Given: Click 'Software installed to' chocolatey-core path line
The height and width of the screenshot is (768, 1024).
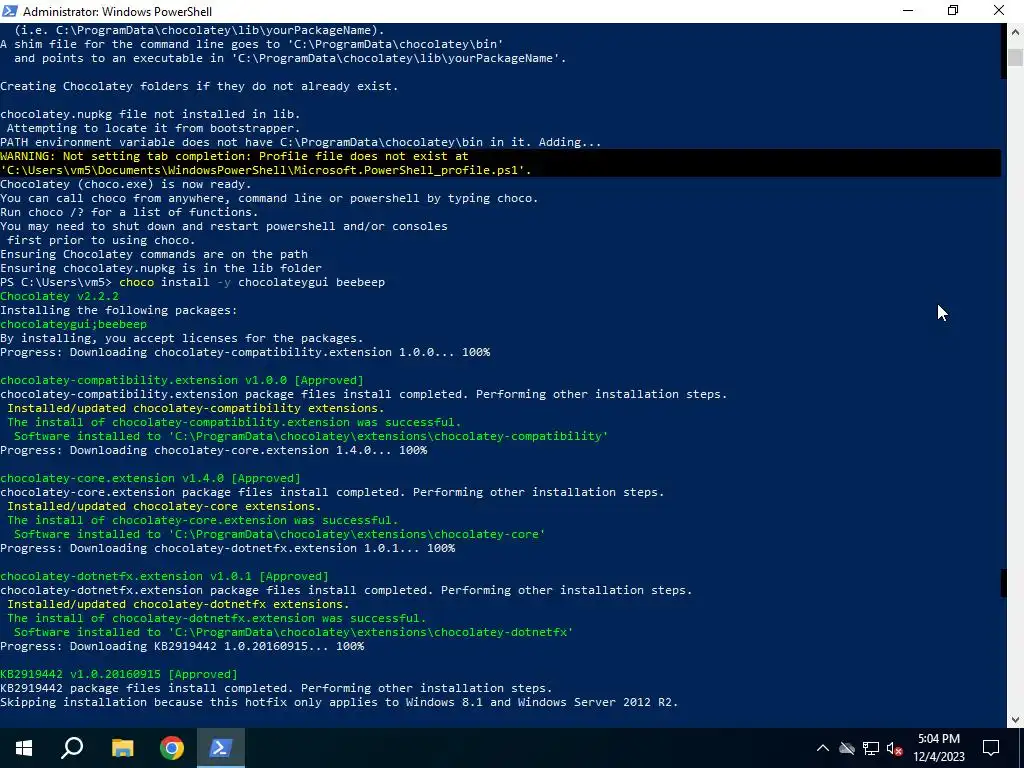Looking at the screenshot, I should pos(280,534).
